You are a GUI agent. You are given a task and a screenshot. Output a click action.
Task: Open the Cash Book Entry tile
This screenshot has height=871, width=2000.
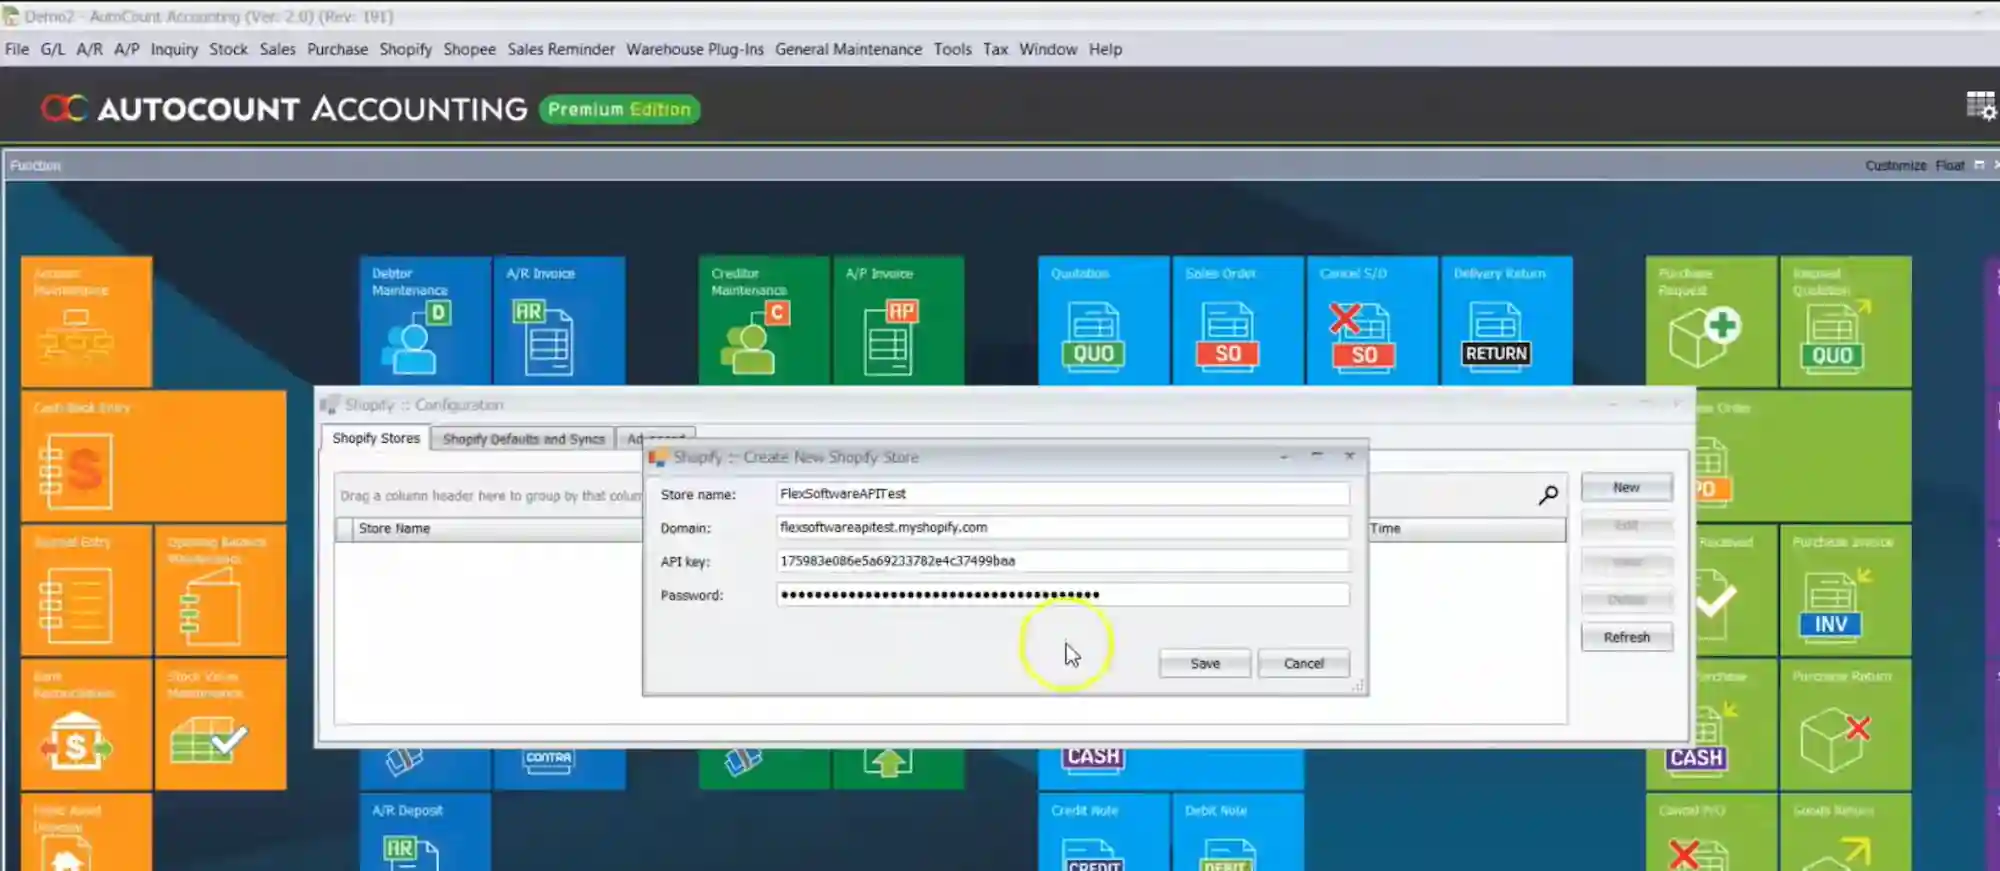point(154,455)
